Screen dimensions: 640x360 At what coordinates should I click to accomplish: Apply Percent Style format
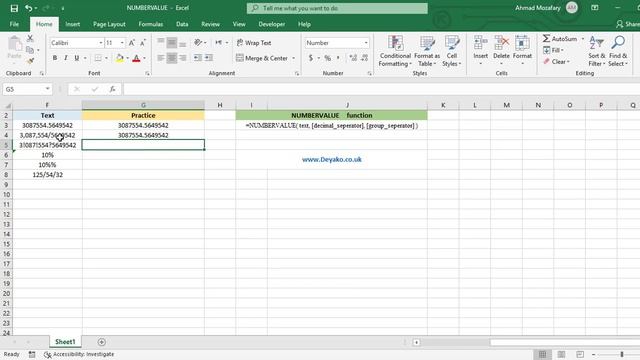coord(327,58)
